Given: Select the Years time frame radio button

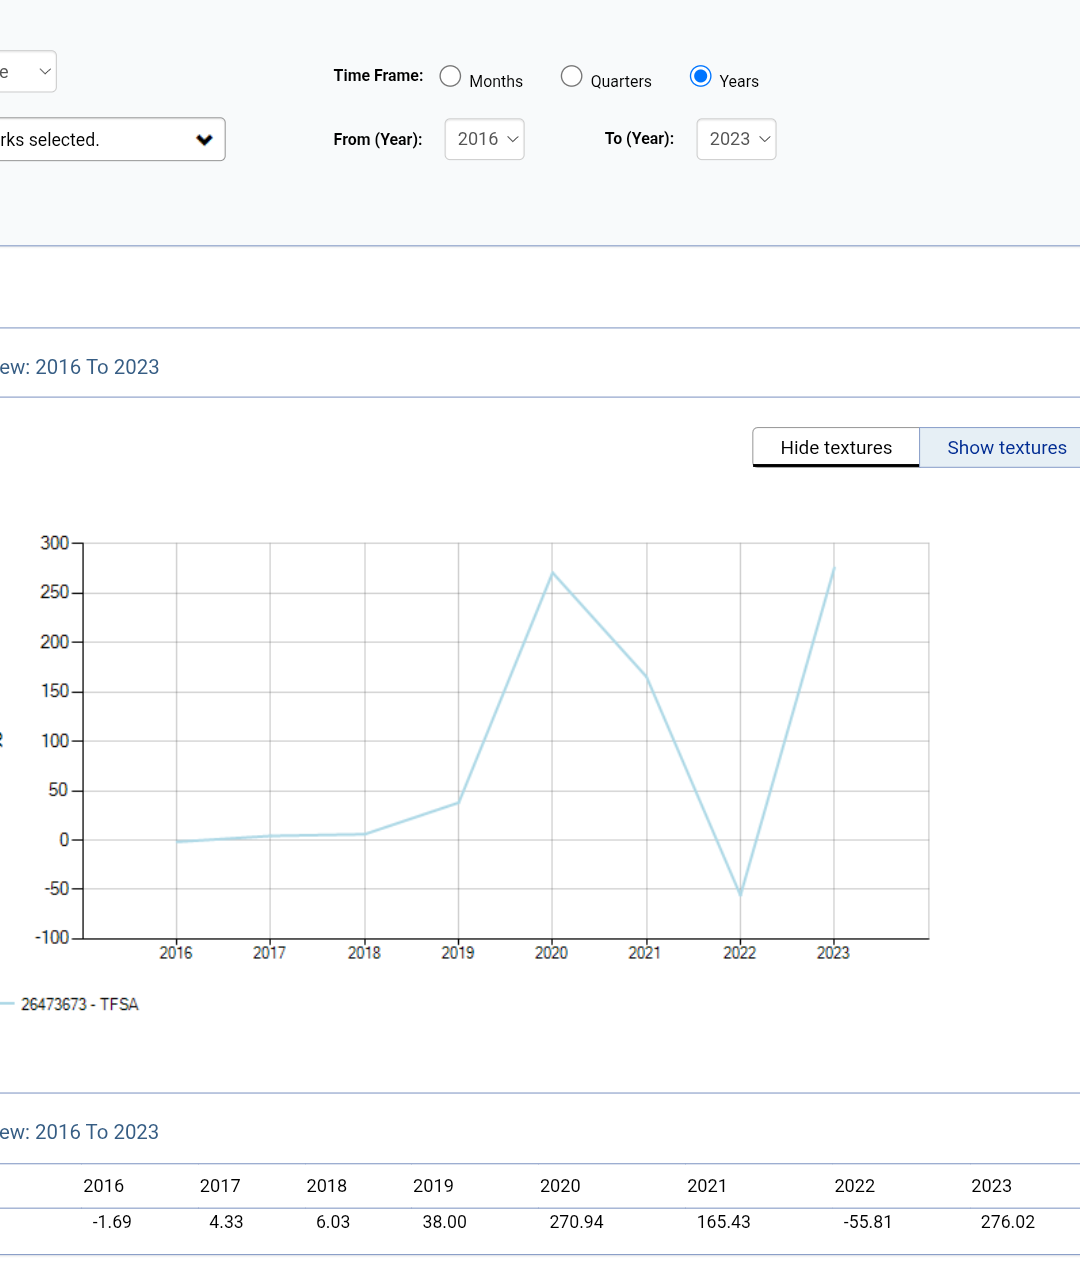Looking at the screenshot, I should click(701, 77).
